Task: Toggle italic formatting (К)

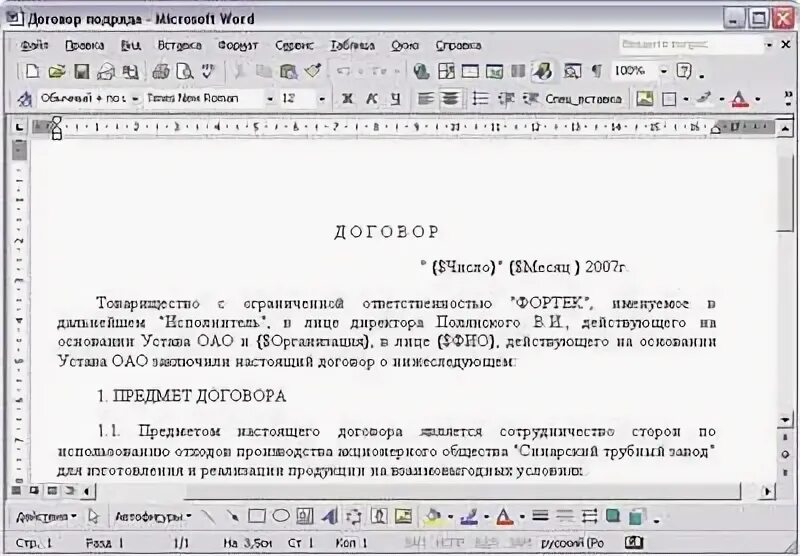Action: click(x=371, y=98)
